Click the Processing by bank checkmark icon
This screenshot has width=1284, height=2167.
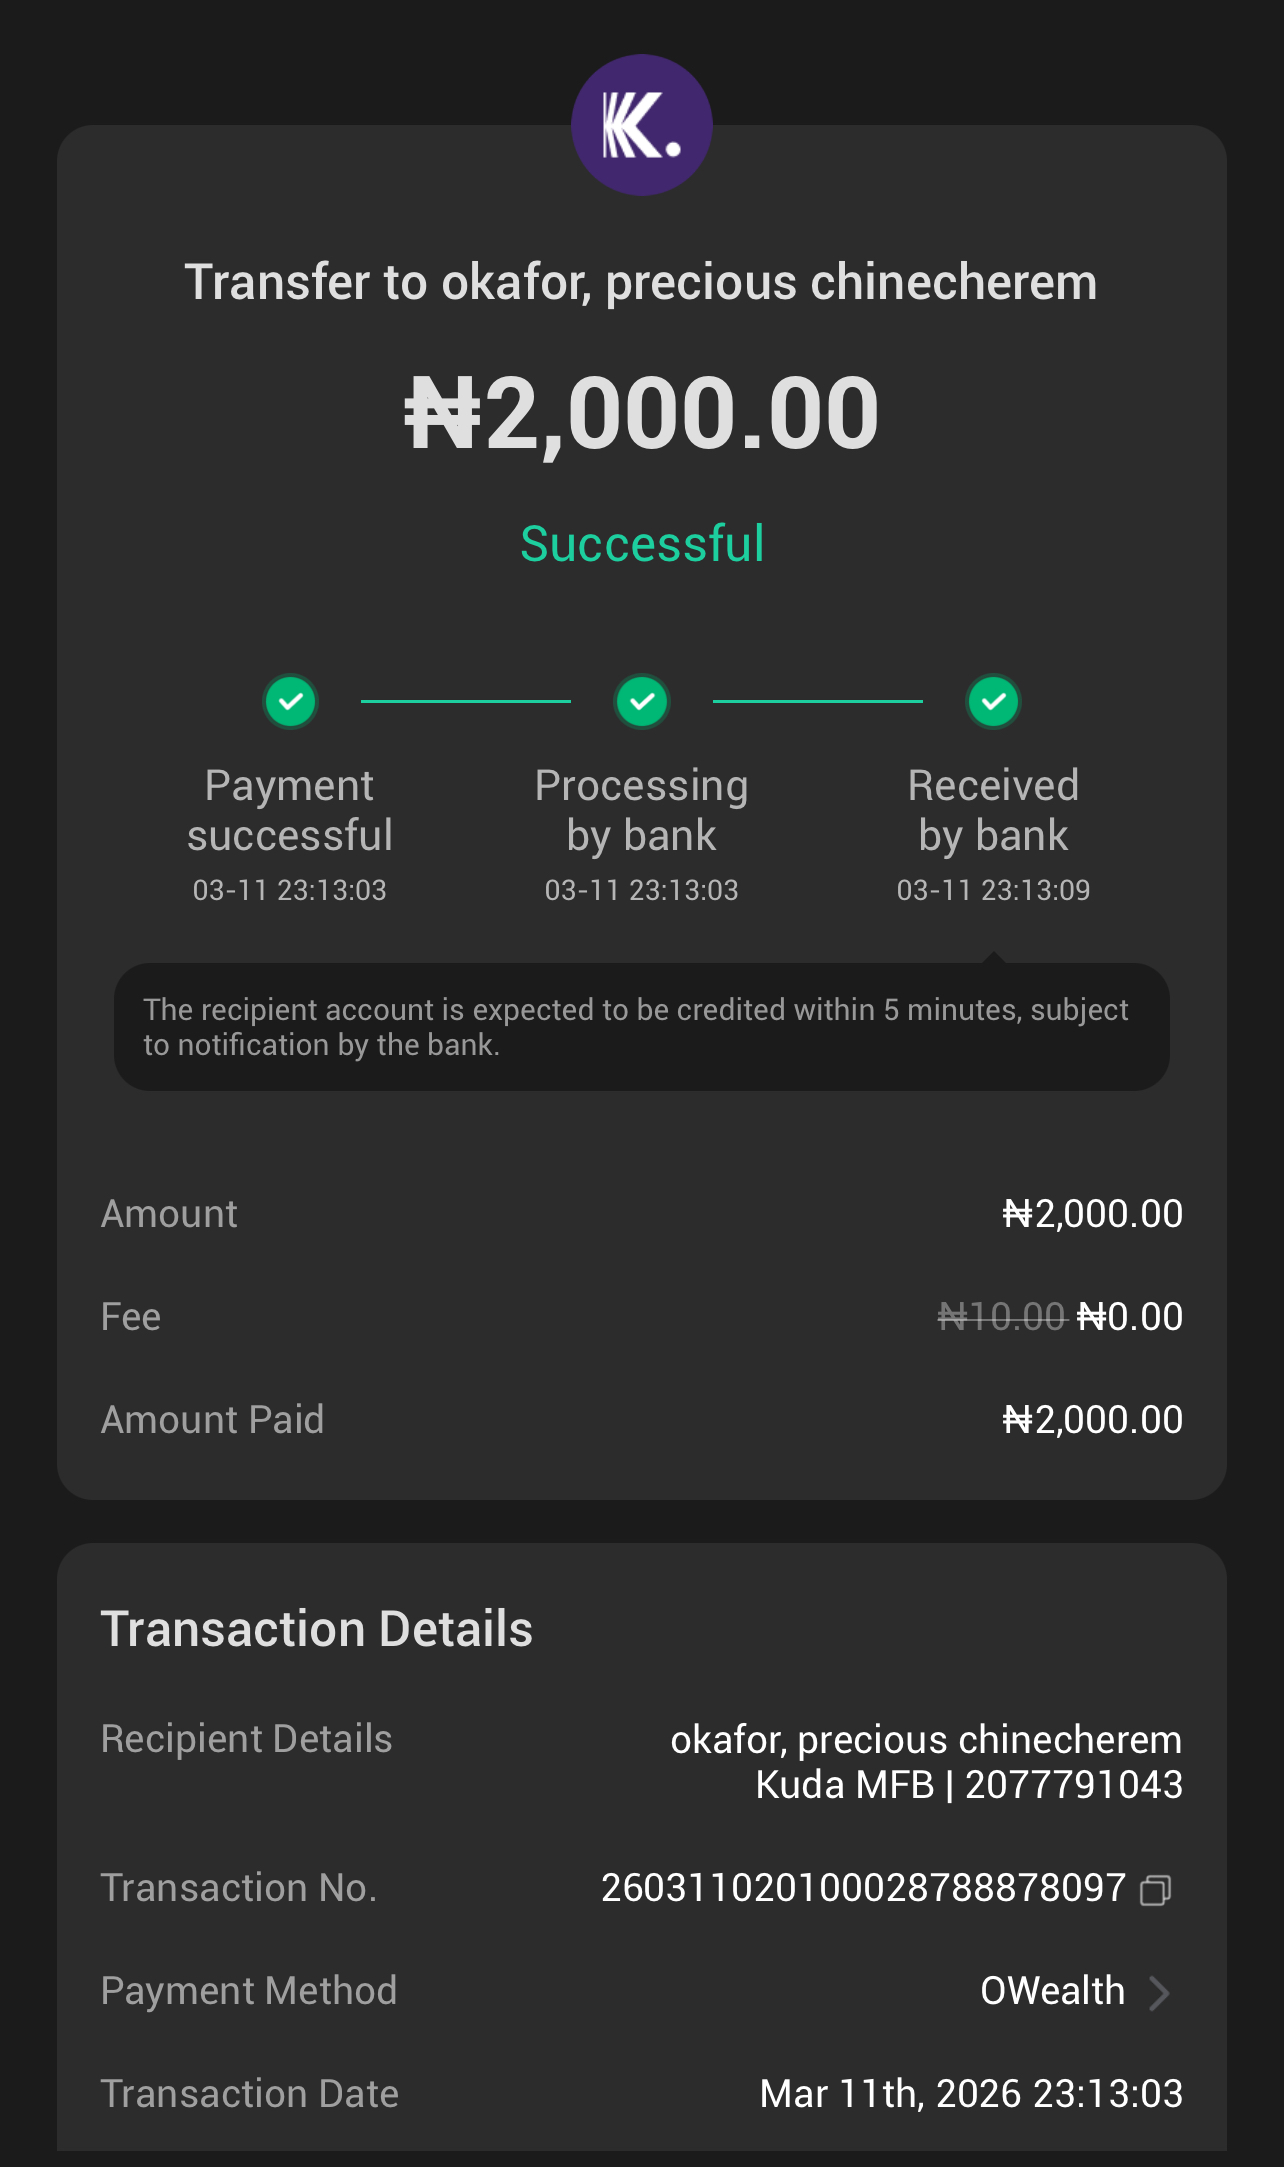click(642, 701)
